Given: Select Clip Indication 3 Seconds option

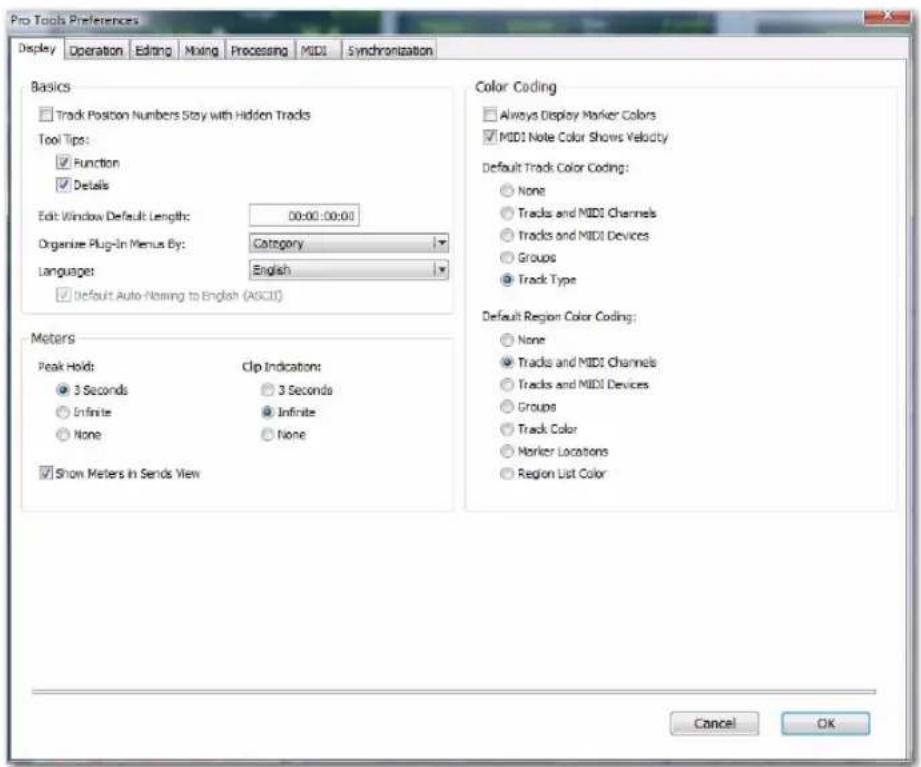Looking at the screenshot, I should point(268,389).
